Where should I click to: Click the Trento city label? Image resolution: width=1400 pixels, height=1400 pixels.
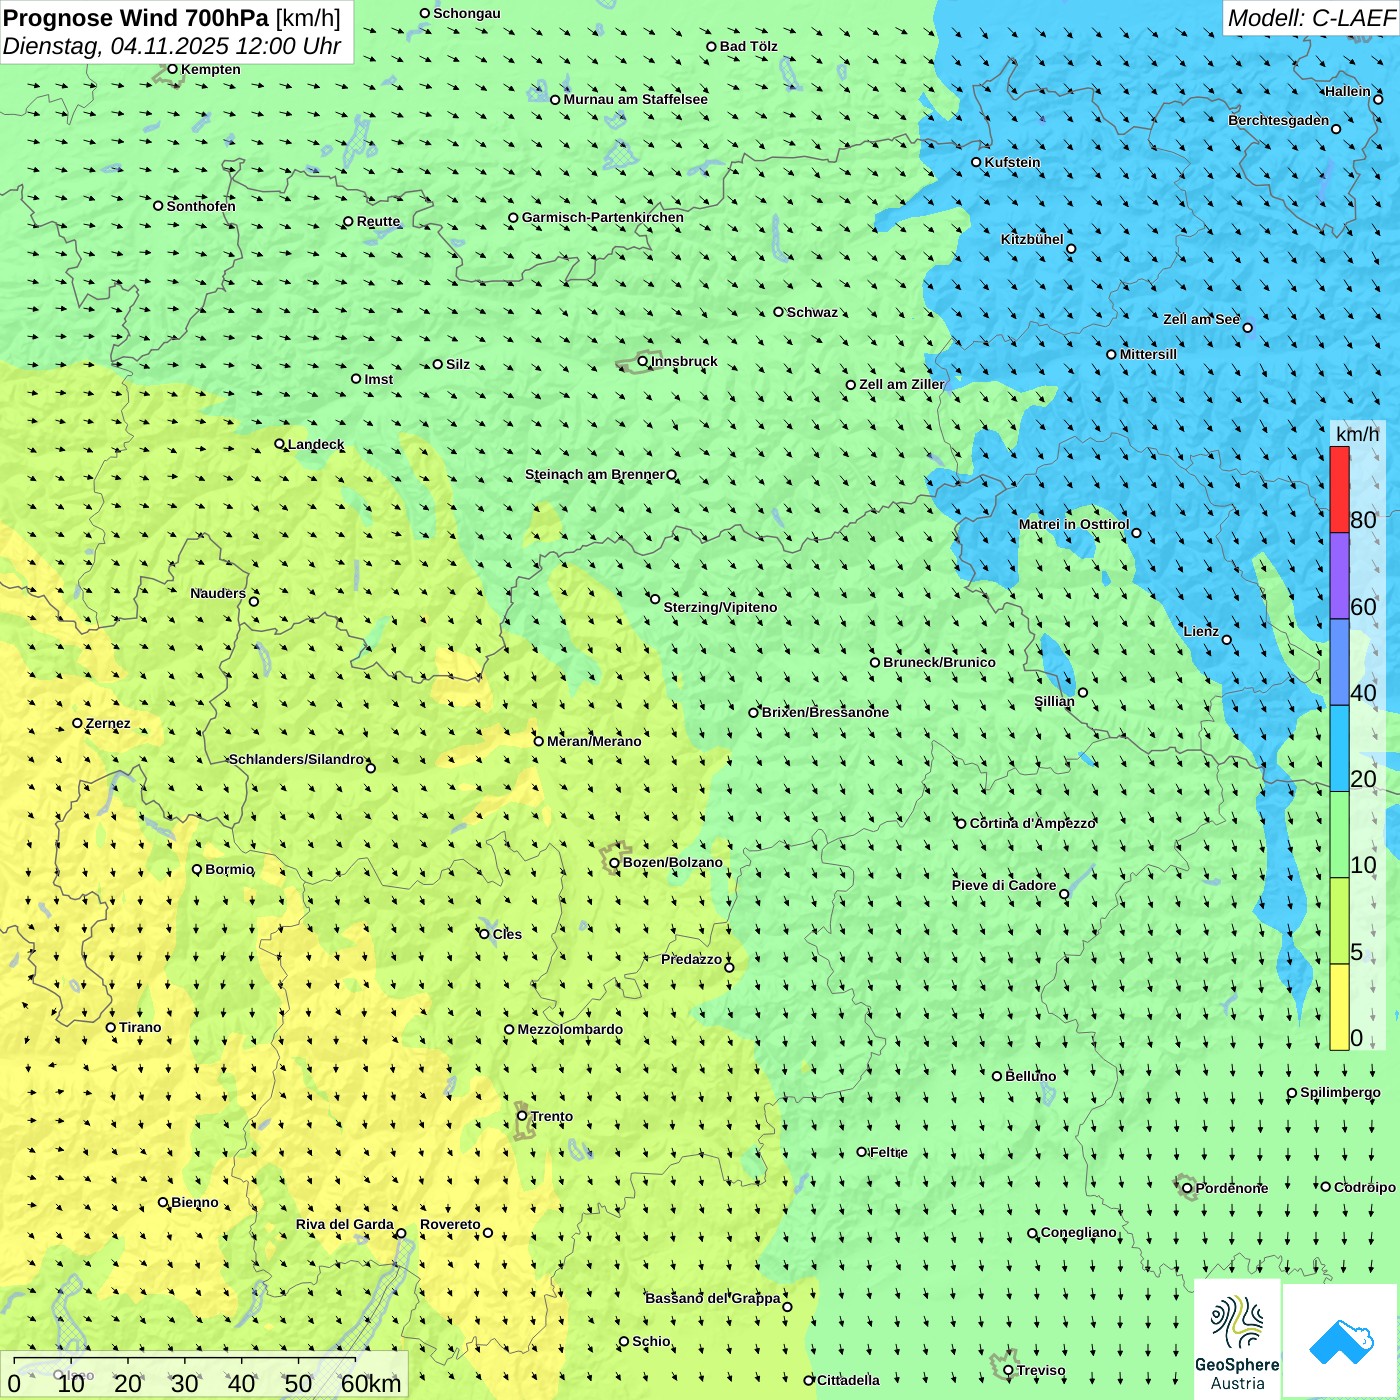[x=552, y=1116]
